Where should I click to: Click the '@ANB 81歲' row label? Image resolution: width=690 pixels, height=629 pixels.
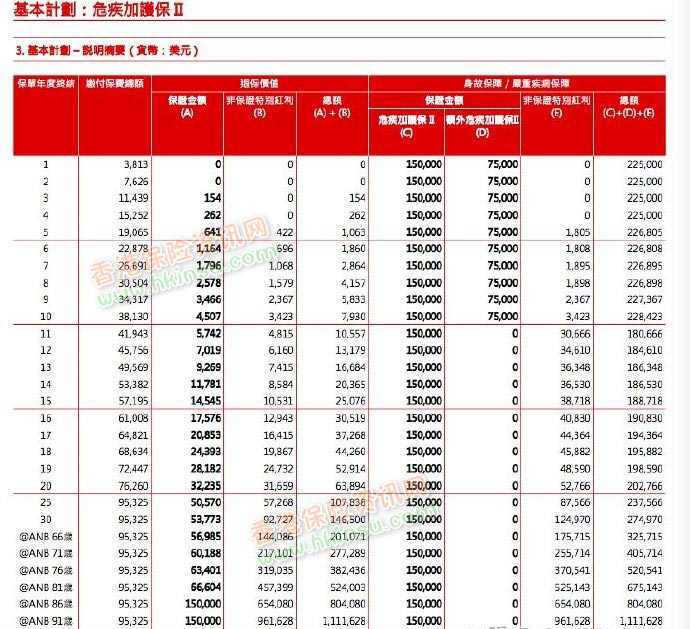[46, 587]
